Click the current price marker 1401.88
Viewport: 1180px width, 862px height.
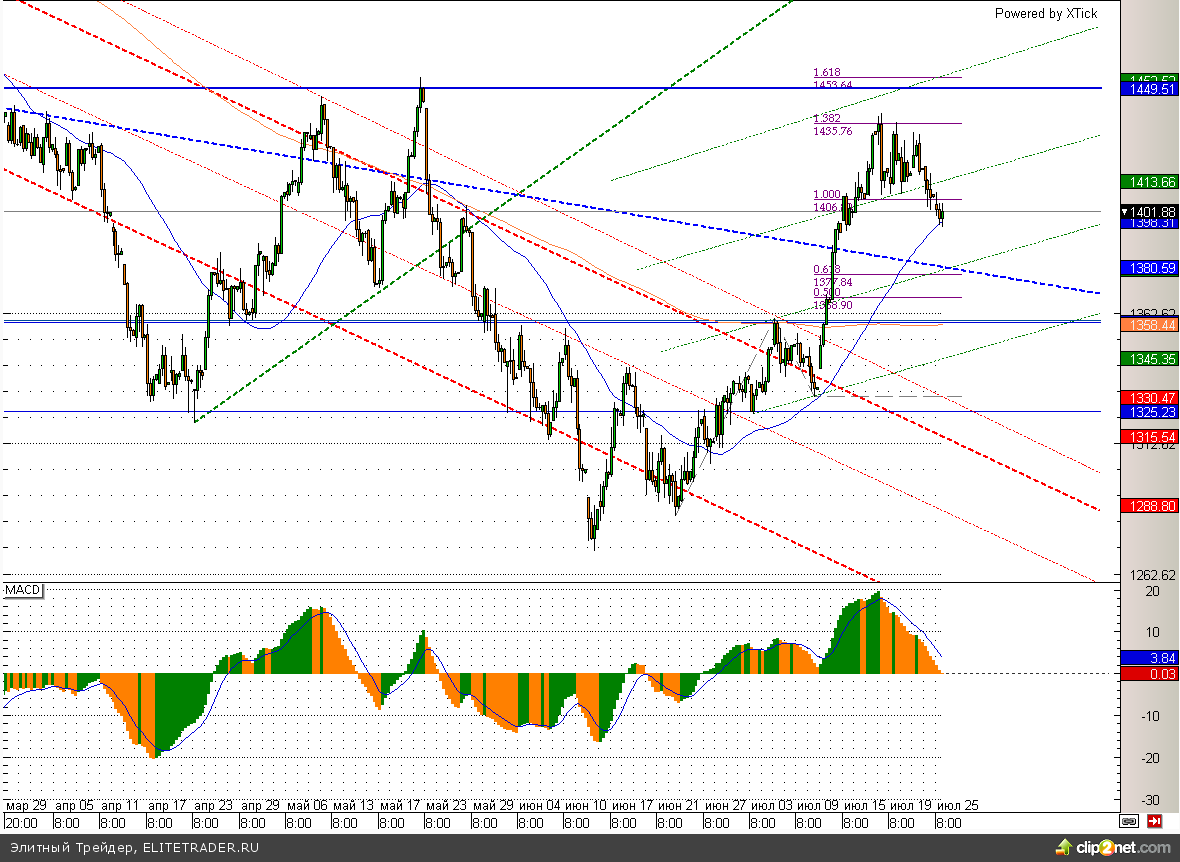coord(1148,212)
